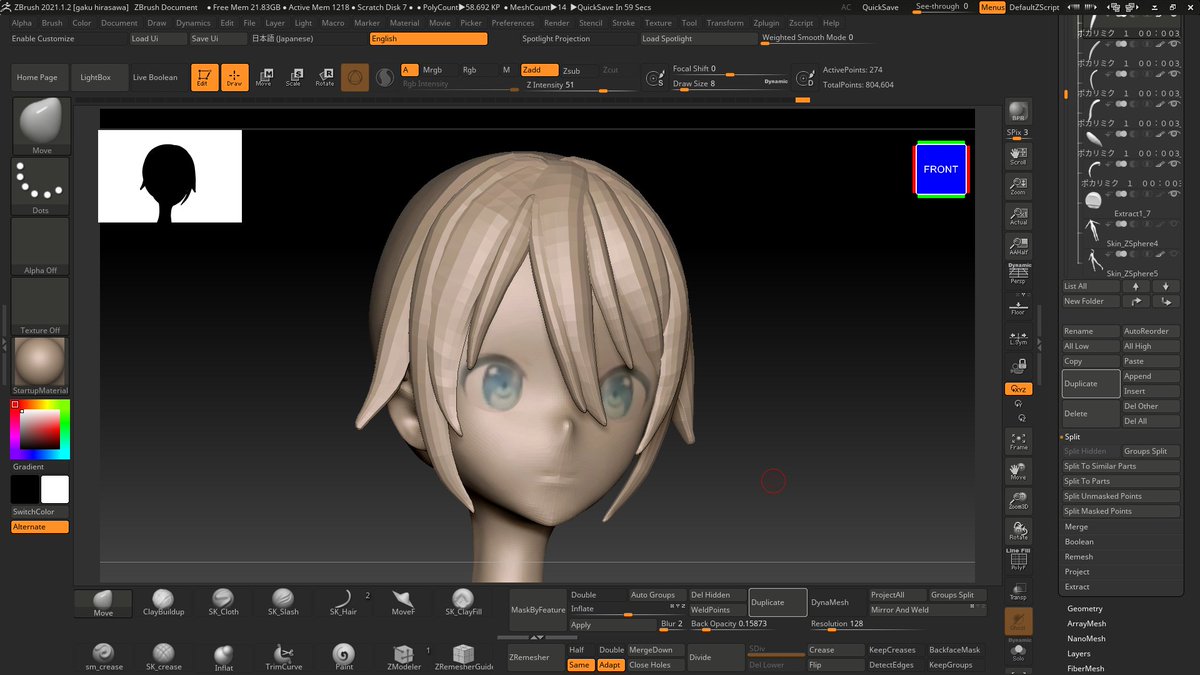
Task: Click the QuickSave button
Action: click(880, 7)
